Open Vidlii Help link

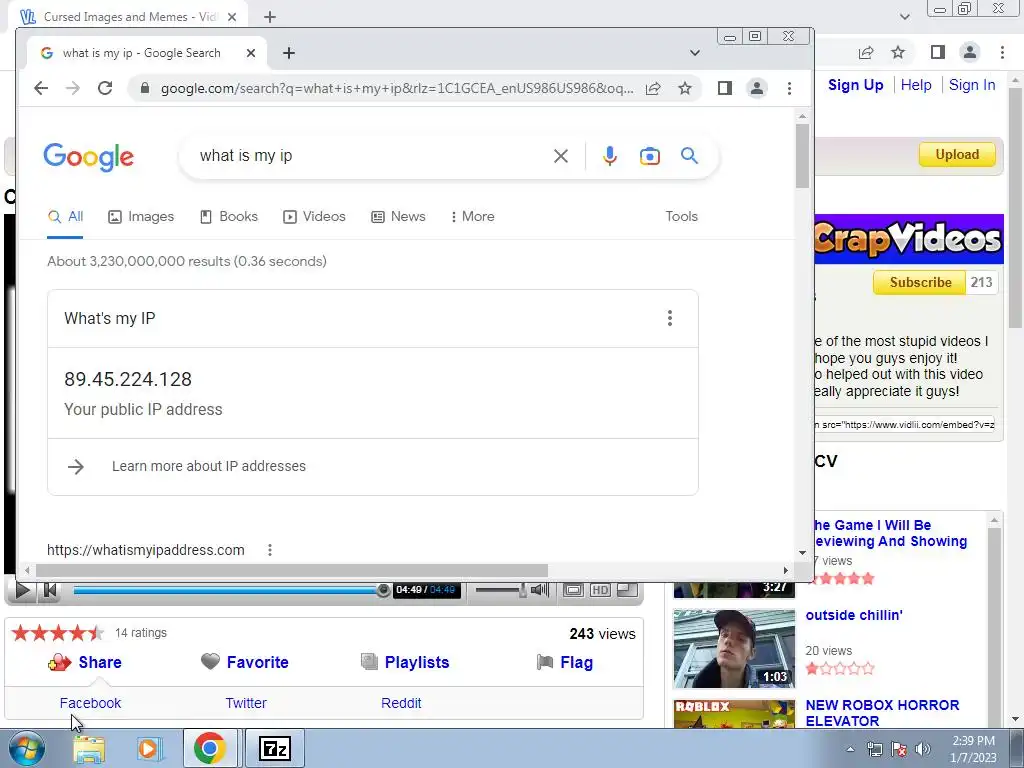916,85
